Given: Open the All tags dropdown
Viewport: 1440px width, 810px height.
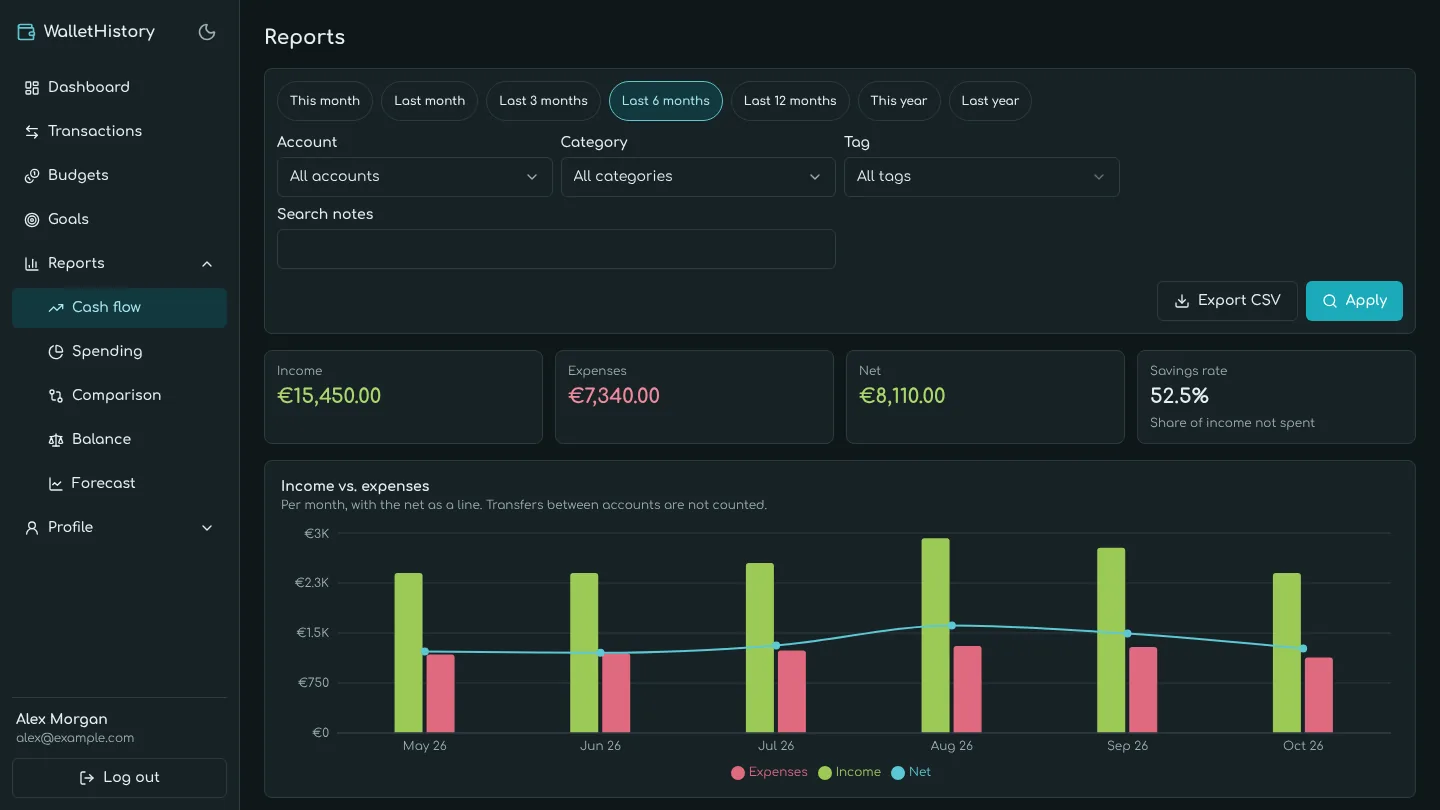Looking at the screenshot, I should (982, 177).
